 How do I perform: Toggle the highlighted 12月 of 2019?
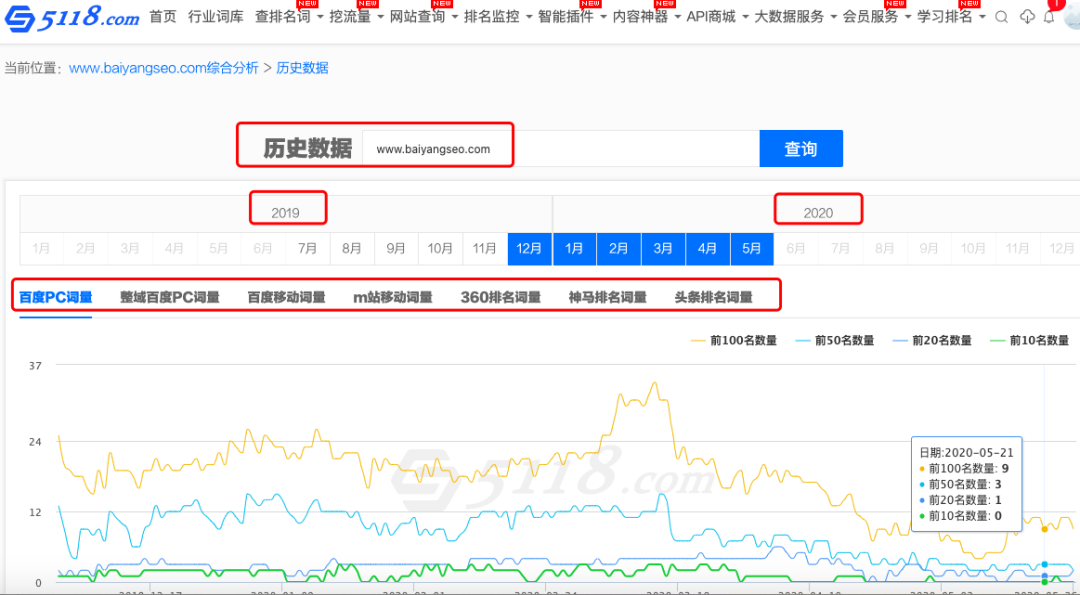pos(530,249)
